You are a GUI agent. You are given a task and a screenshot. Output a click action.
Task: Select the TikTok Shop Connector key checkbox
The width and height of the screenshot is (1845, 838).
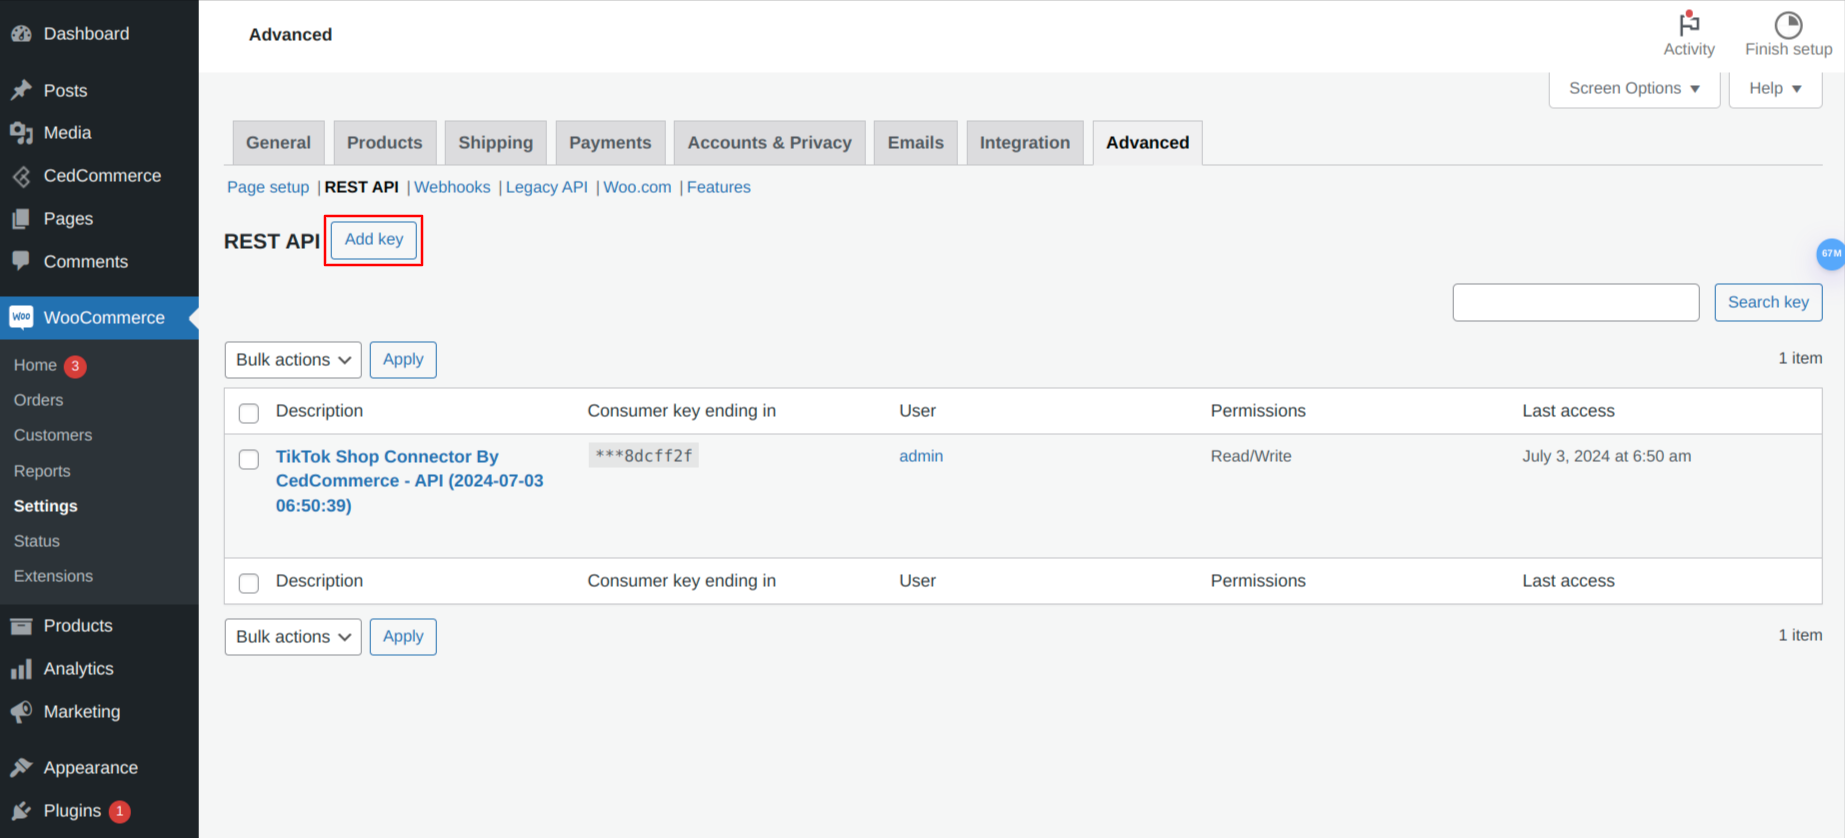tap(249, 459)
